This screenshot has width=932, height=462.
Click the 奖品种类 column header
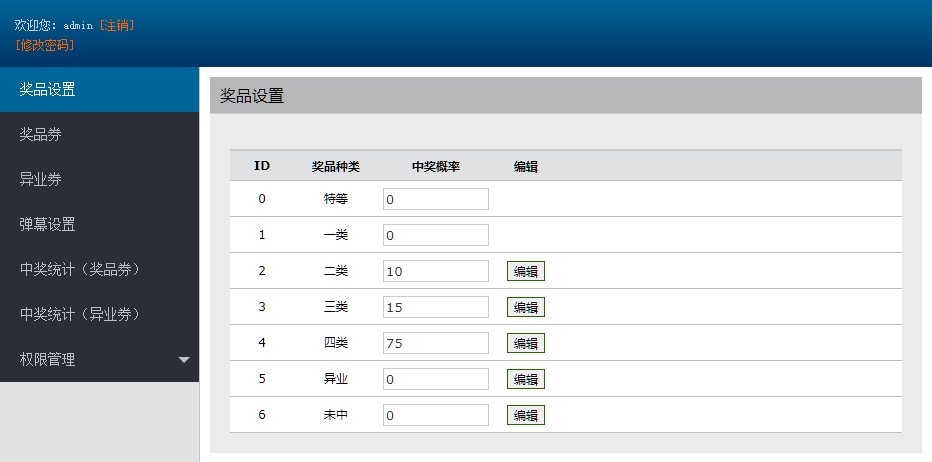[x=336, y=167]
